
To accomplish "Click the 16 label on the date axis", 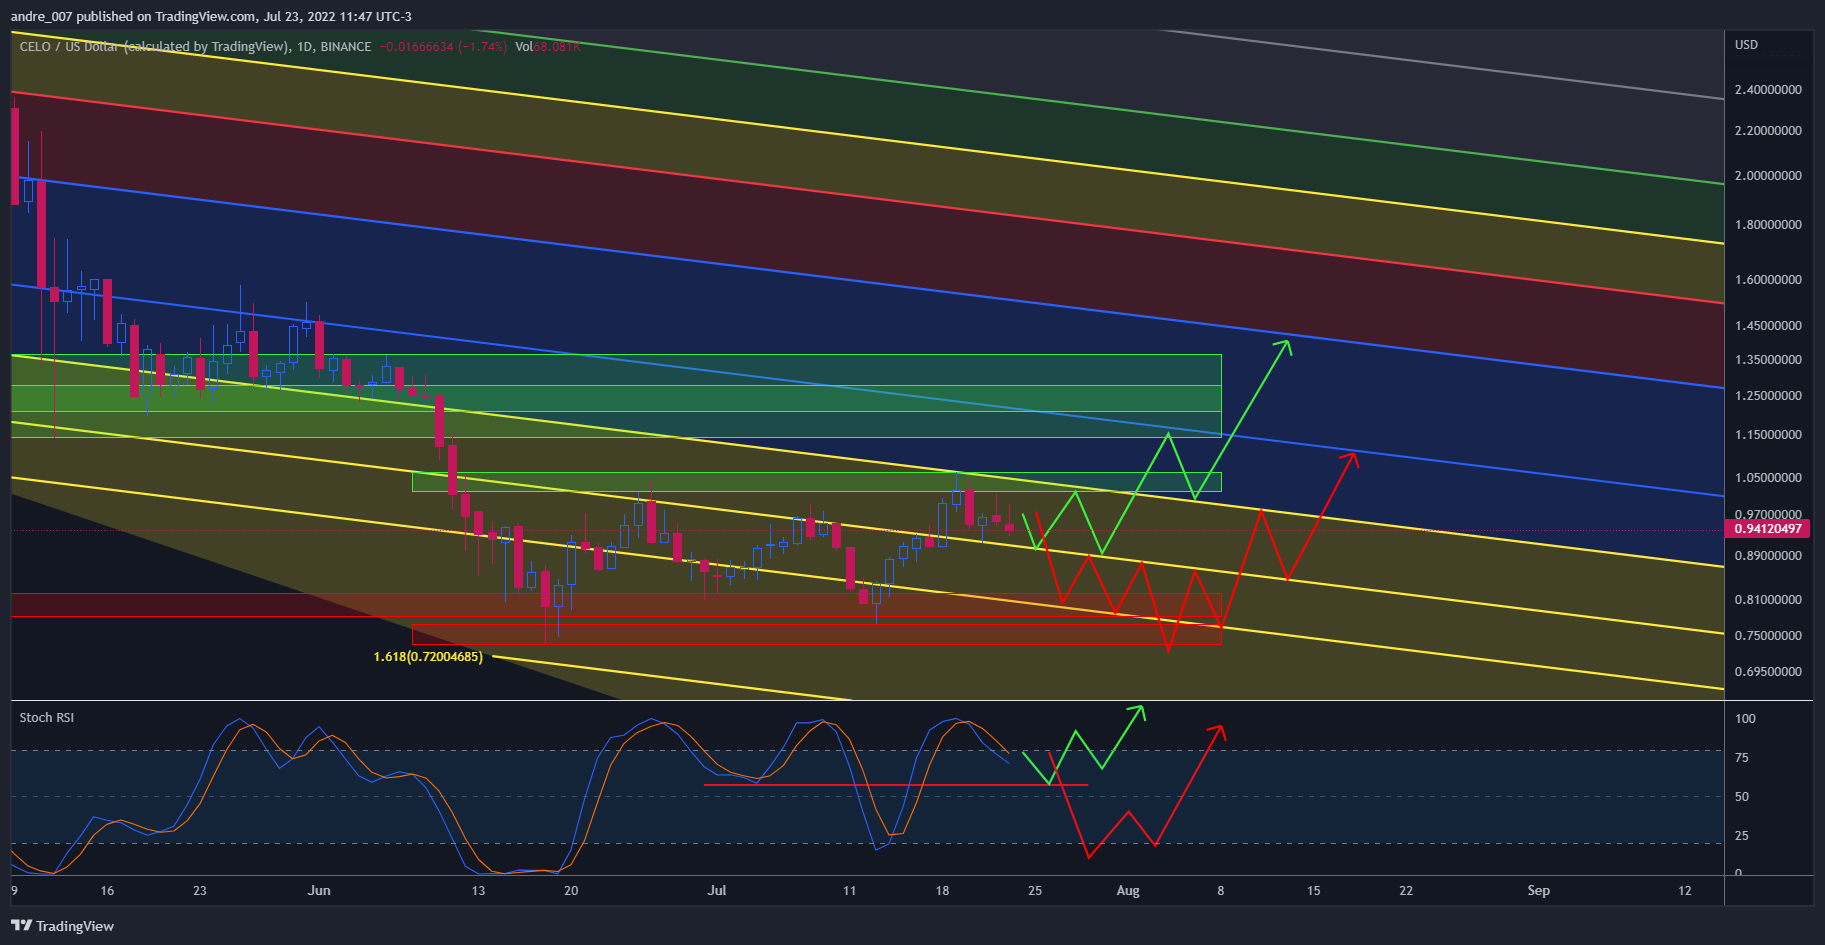I will coord(107,890).
